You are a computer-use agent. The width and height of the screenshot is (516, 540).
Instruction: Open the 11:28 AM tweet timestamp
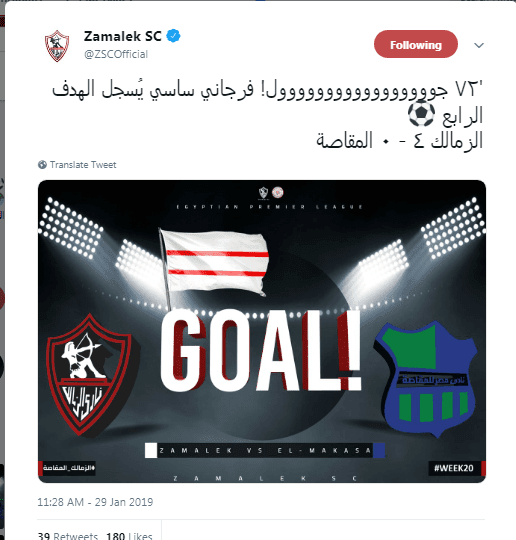click(95, 502)
